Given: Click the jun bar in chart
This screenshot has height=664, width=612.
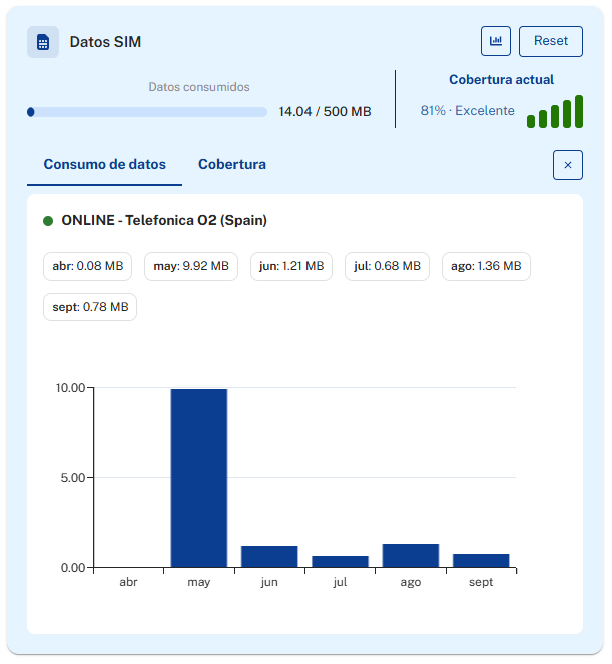Looking at the screenshot, I should [x=269, y=556].
